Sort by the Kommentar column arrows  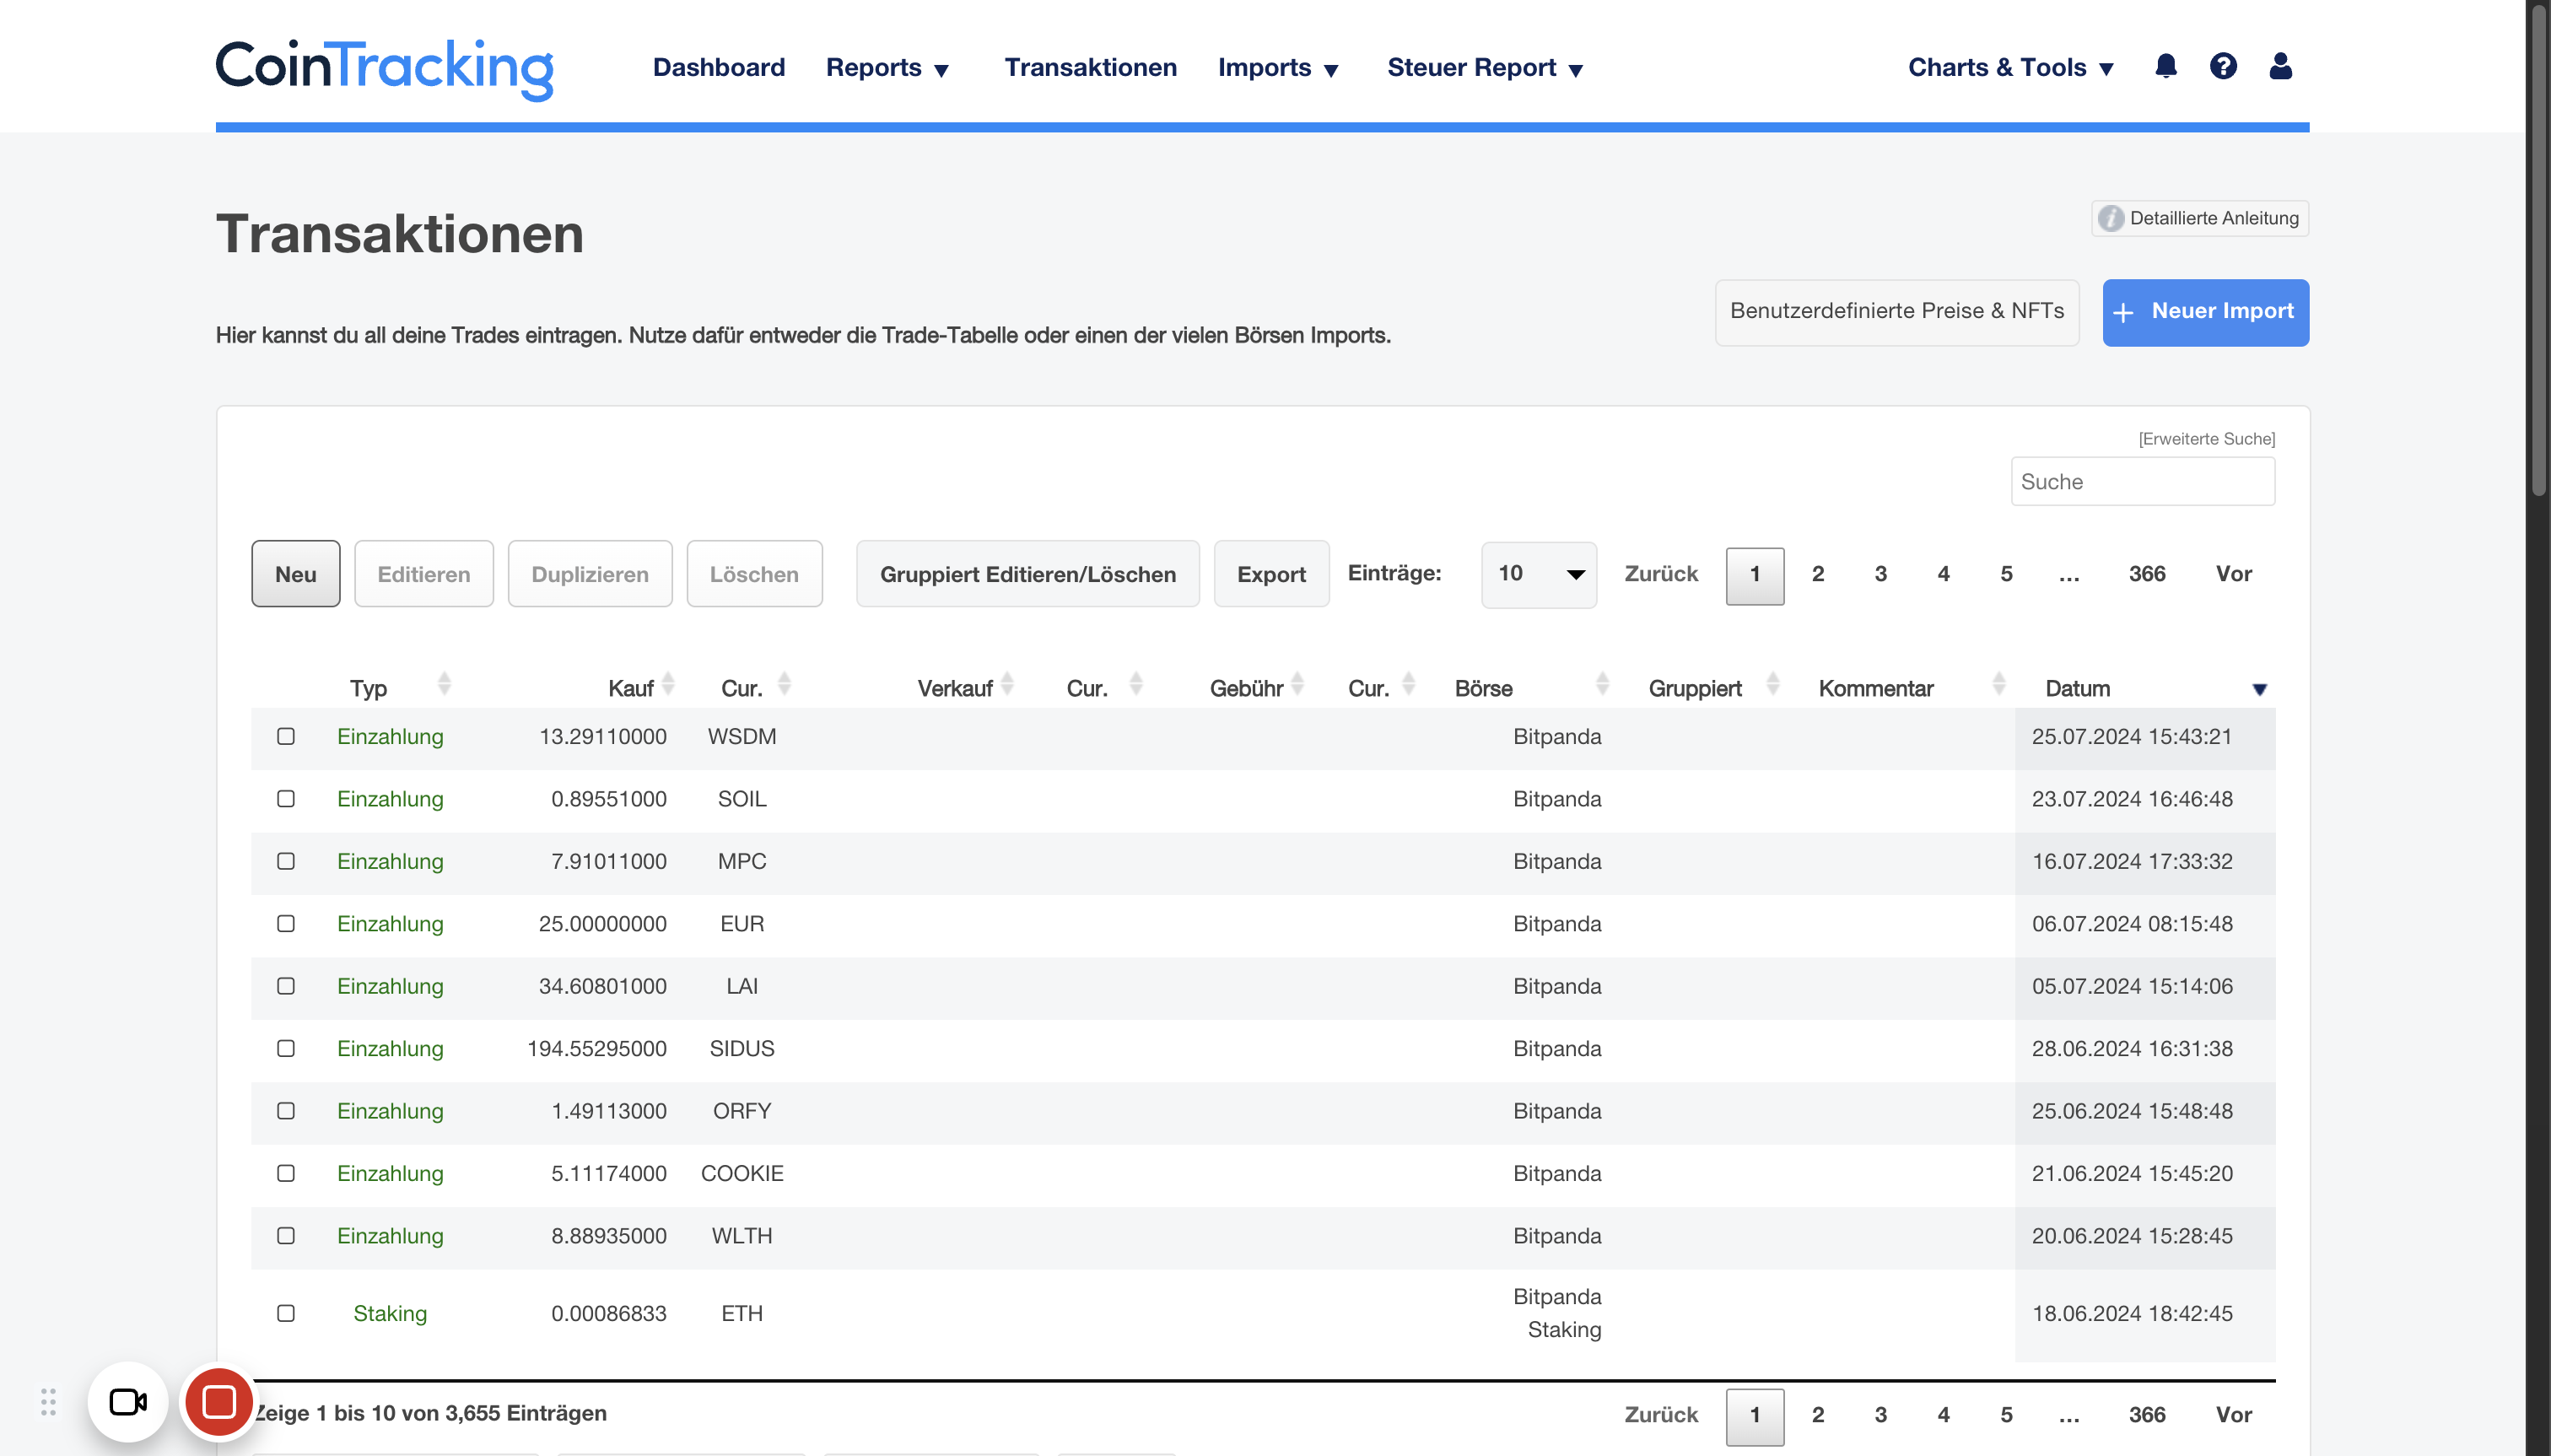click(x=1999, y=684)
